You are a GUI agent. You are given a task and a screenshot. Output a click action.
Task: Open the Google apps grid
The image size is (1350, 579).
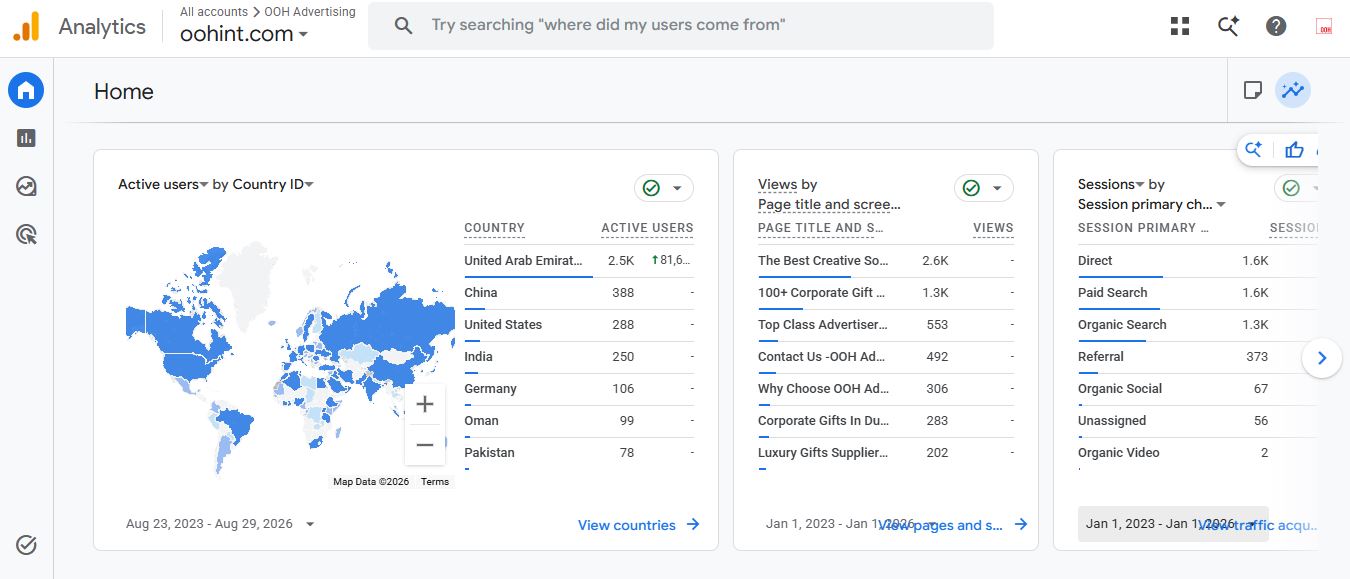point(1180,26)
